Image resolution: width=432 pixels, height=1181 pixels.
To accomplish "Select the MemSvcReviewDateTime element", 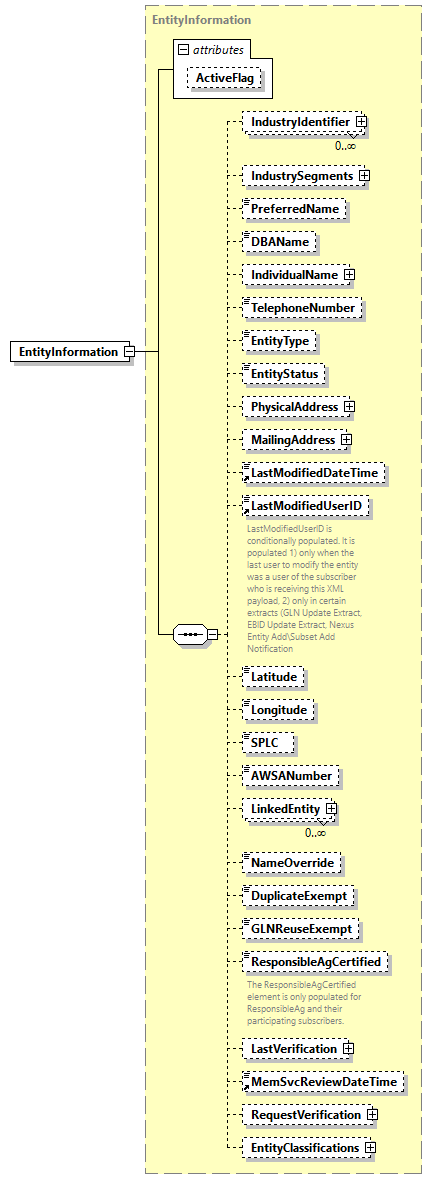I will (x=324, y=1082).
